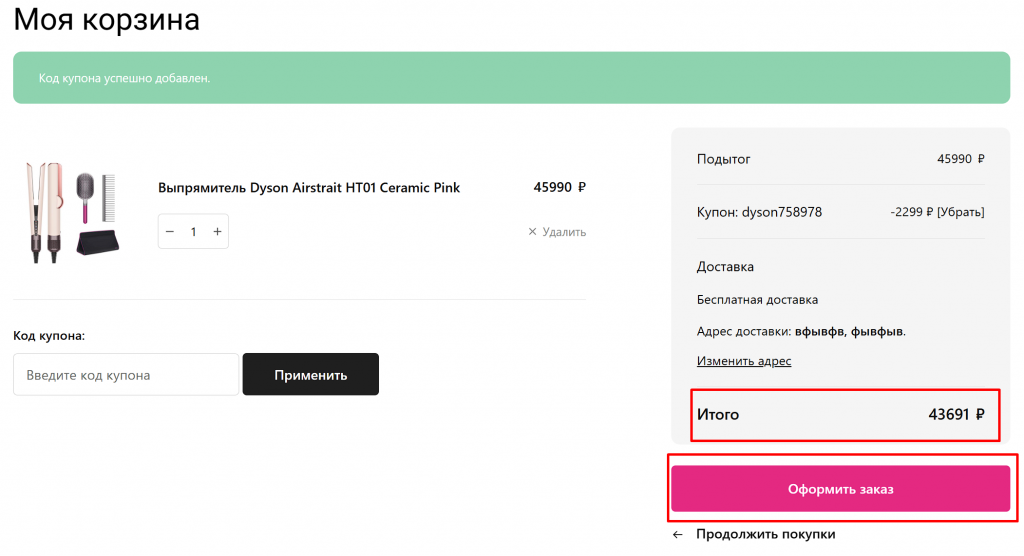This screenshot has height=556, width=1024.
Task: Go back via Продолжить покупки link
Action: point(765,534)
